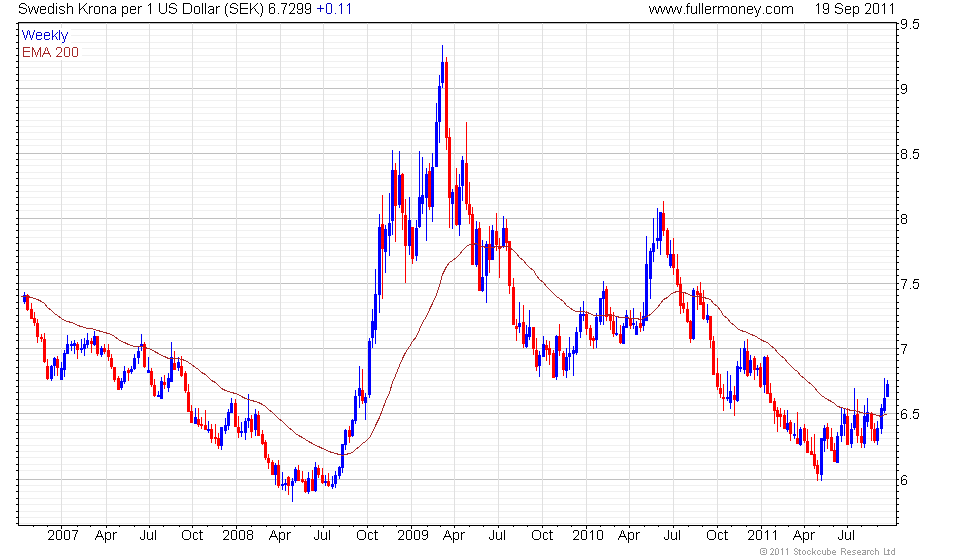The image size is (980, 560).
Task: Click 'Apr' label following 2007
Action: (106, 536)
